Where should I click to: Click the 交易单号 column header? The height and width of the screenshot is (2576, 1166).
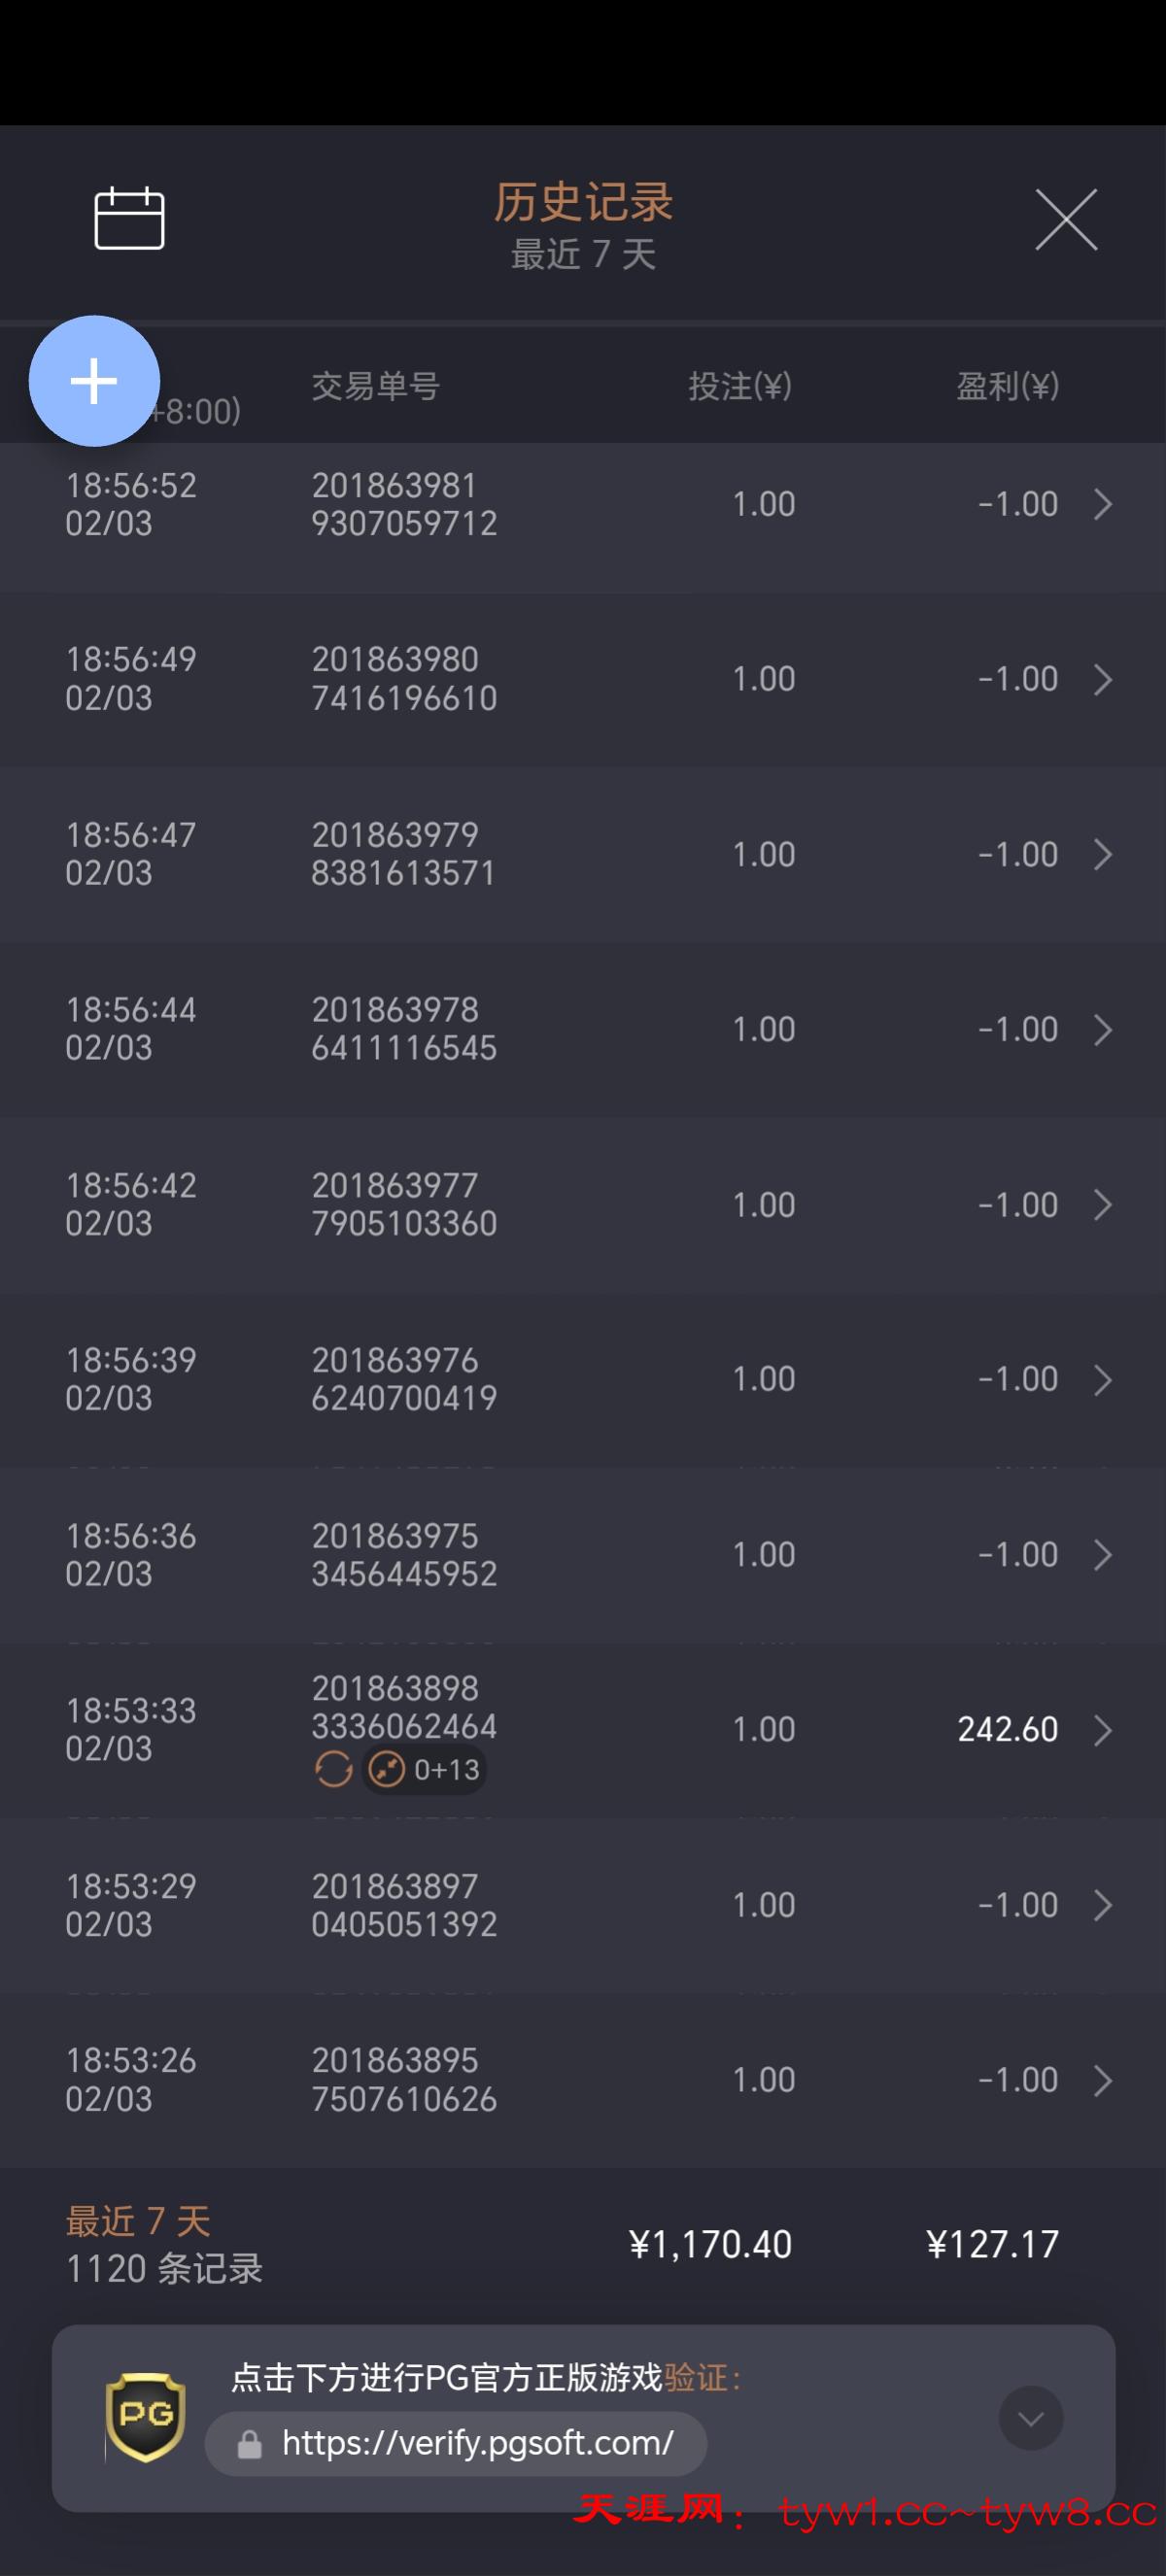[375, 386]
